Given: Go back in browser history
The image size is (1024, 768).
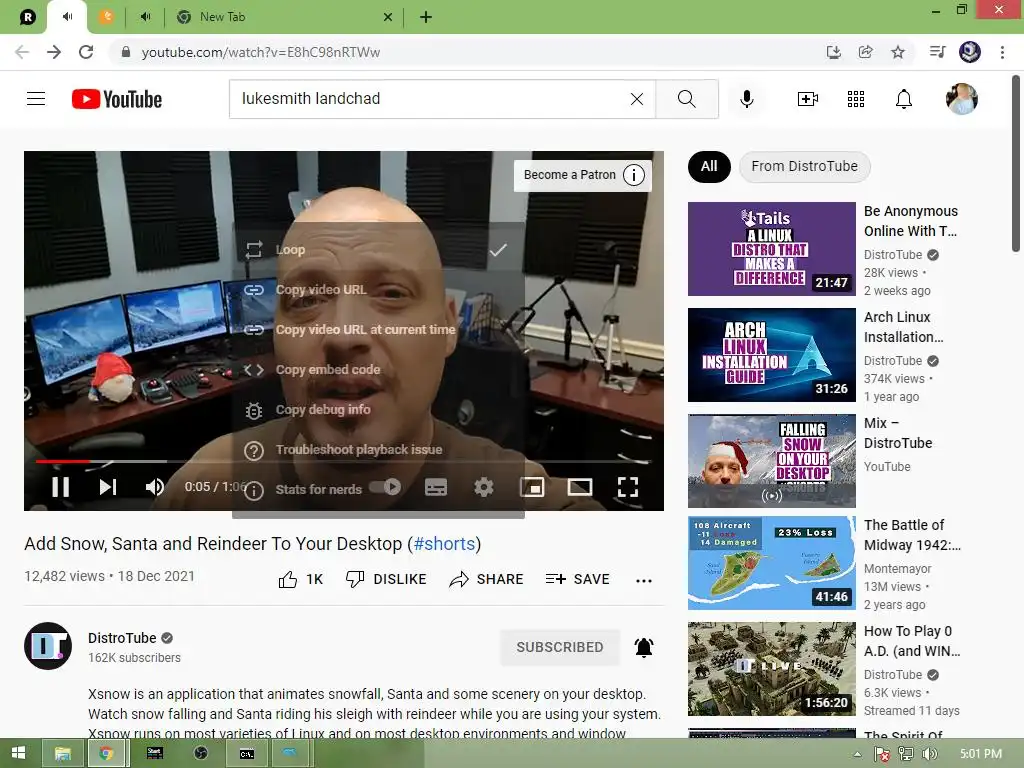Looking at the screenshot, I should tap(22, 52).
